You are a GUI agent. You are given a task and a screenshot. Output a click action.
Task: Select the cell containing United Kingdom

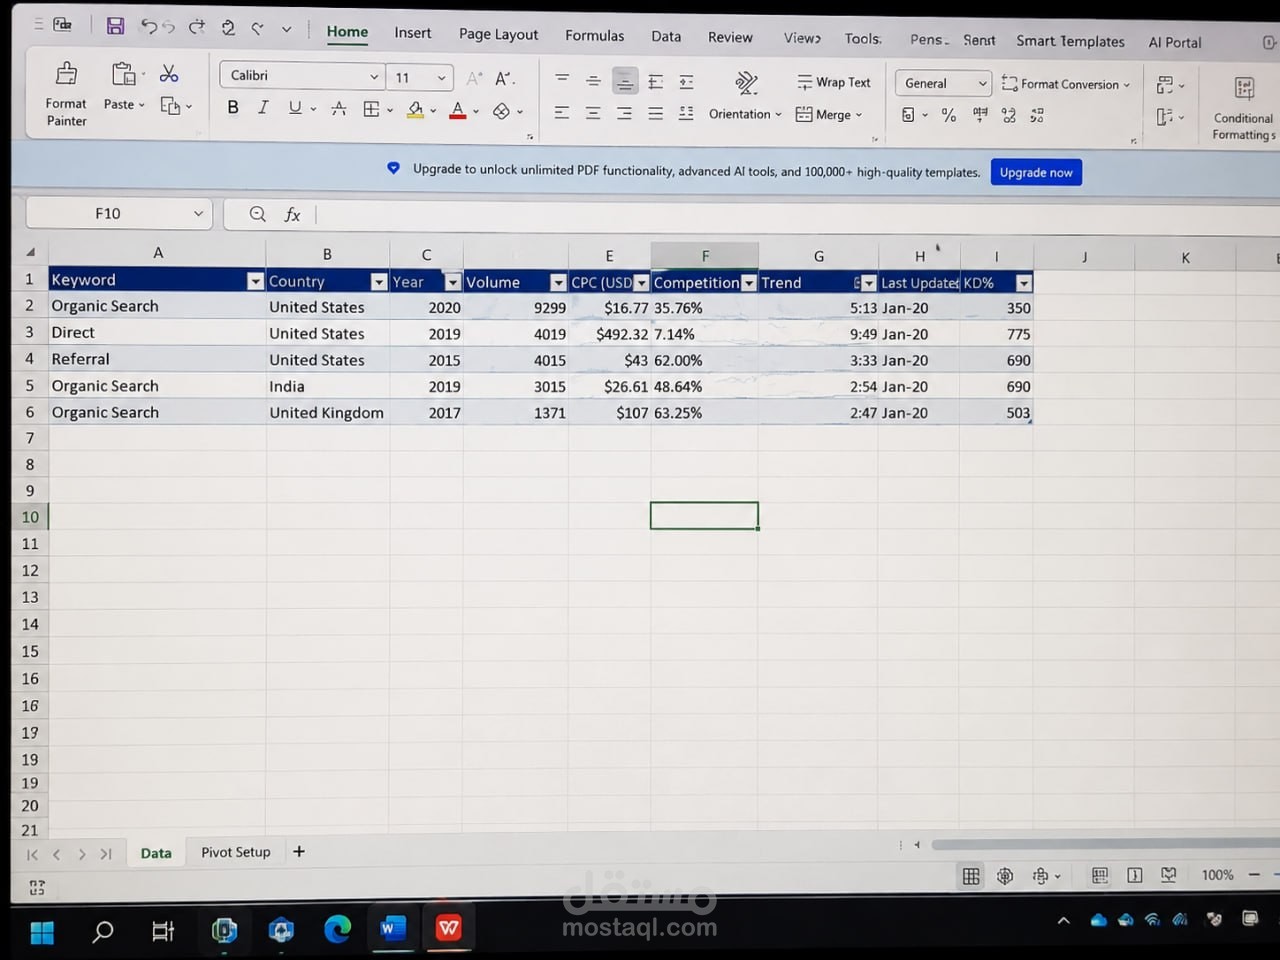coord(327,412)
